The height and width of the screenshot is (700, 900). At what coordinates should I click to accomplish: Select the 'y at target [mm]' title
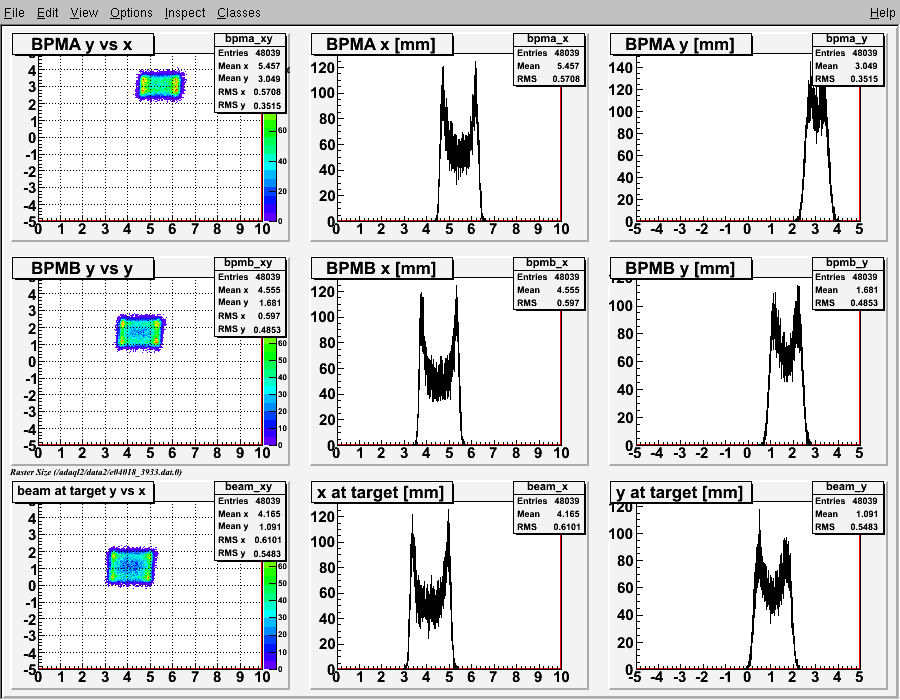(681, 492)
